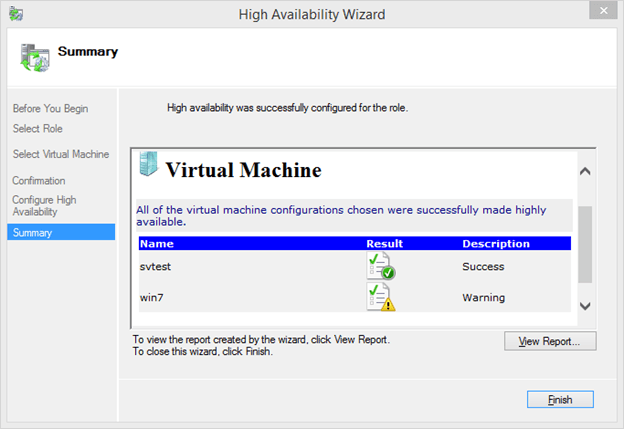Screen dimensions: 624x429
Task: Choose the Select Virtual Machine step
Action: click(x=61, y=154)
